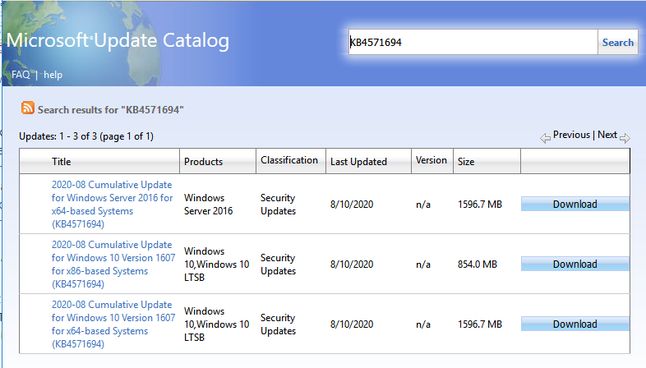This screenshot has height=368, width=646.
Task: Sort by the Version column header
Action: (431, 160)
